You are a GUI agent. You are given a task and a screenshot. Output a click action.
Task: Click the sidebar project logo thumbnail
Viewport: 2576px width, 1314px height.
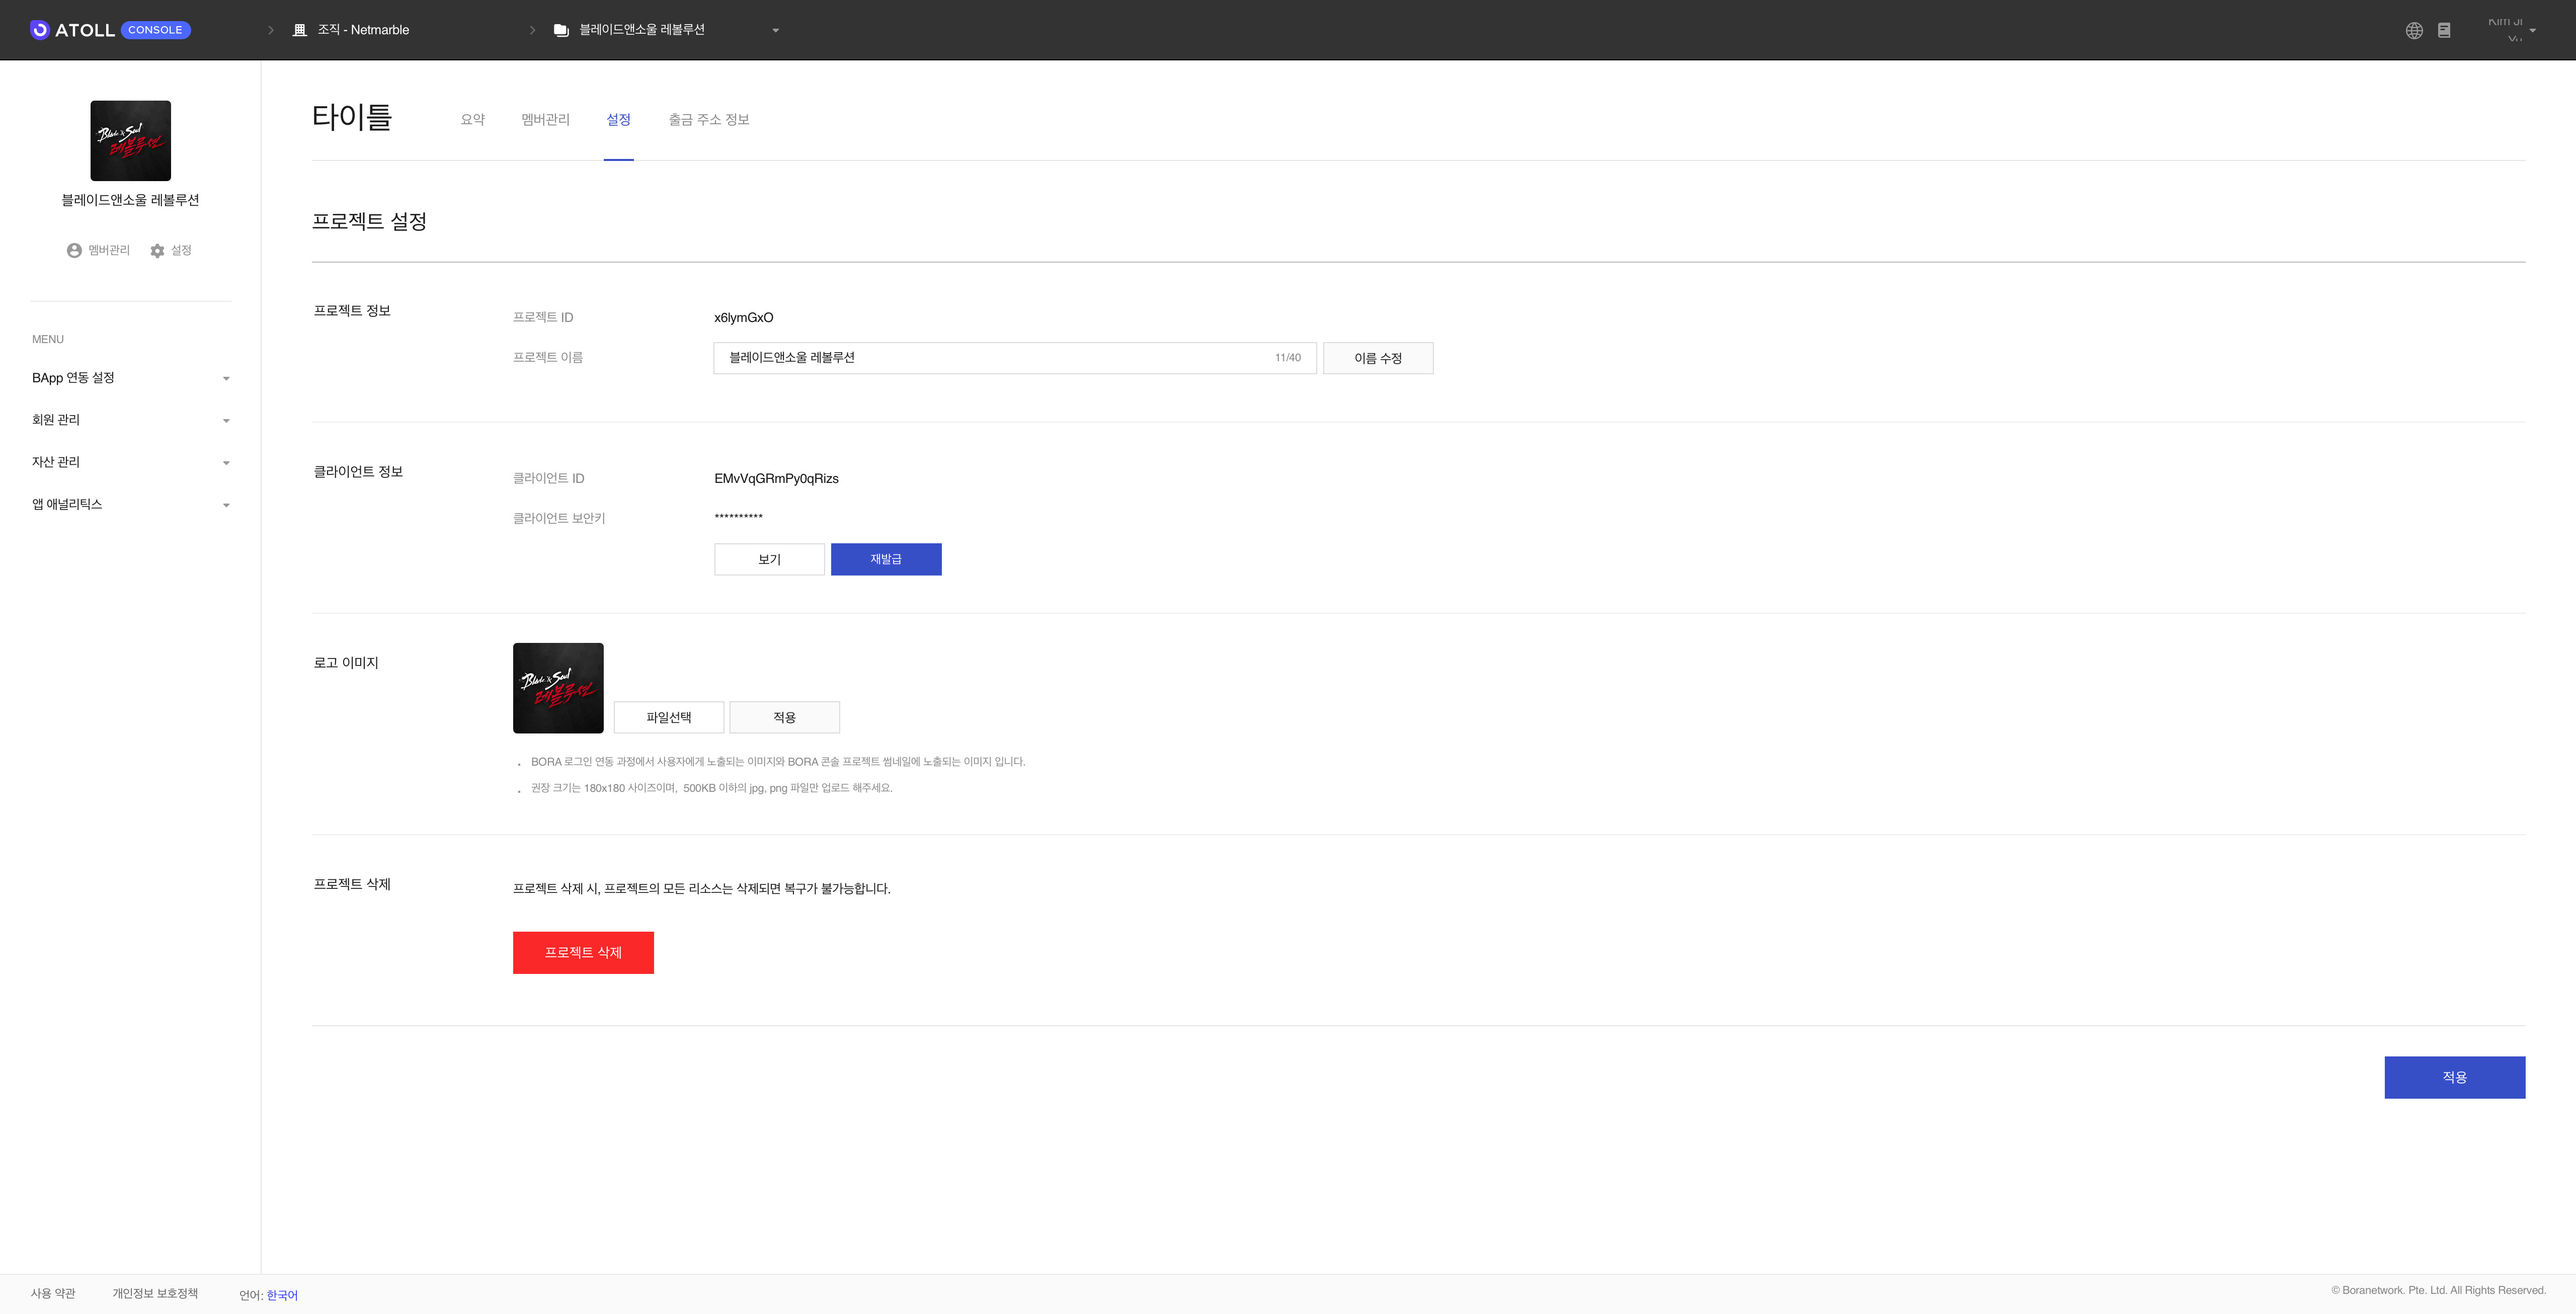[x=131, y=140]
